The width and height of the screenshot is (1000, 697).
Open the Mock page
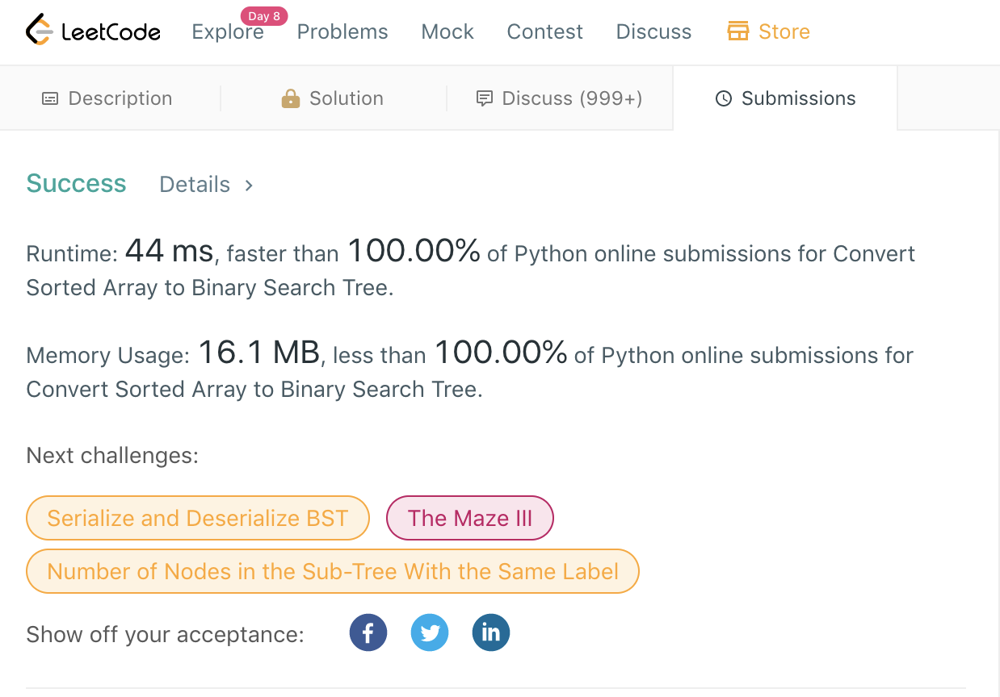(x=447, y=32)
